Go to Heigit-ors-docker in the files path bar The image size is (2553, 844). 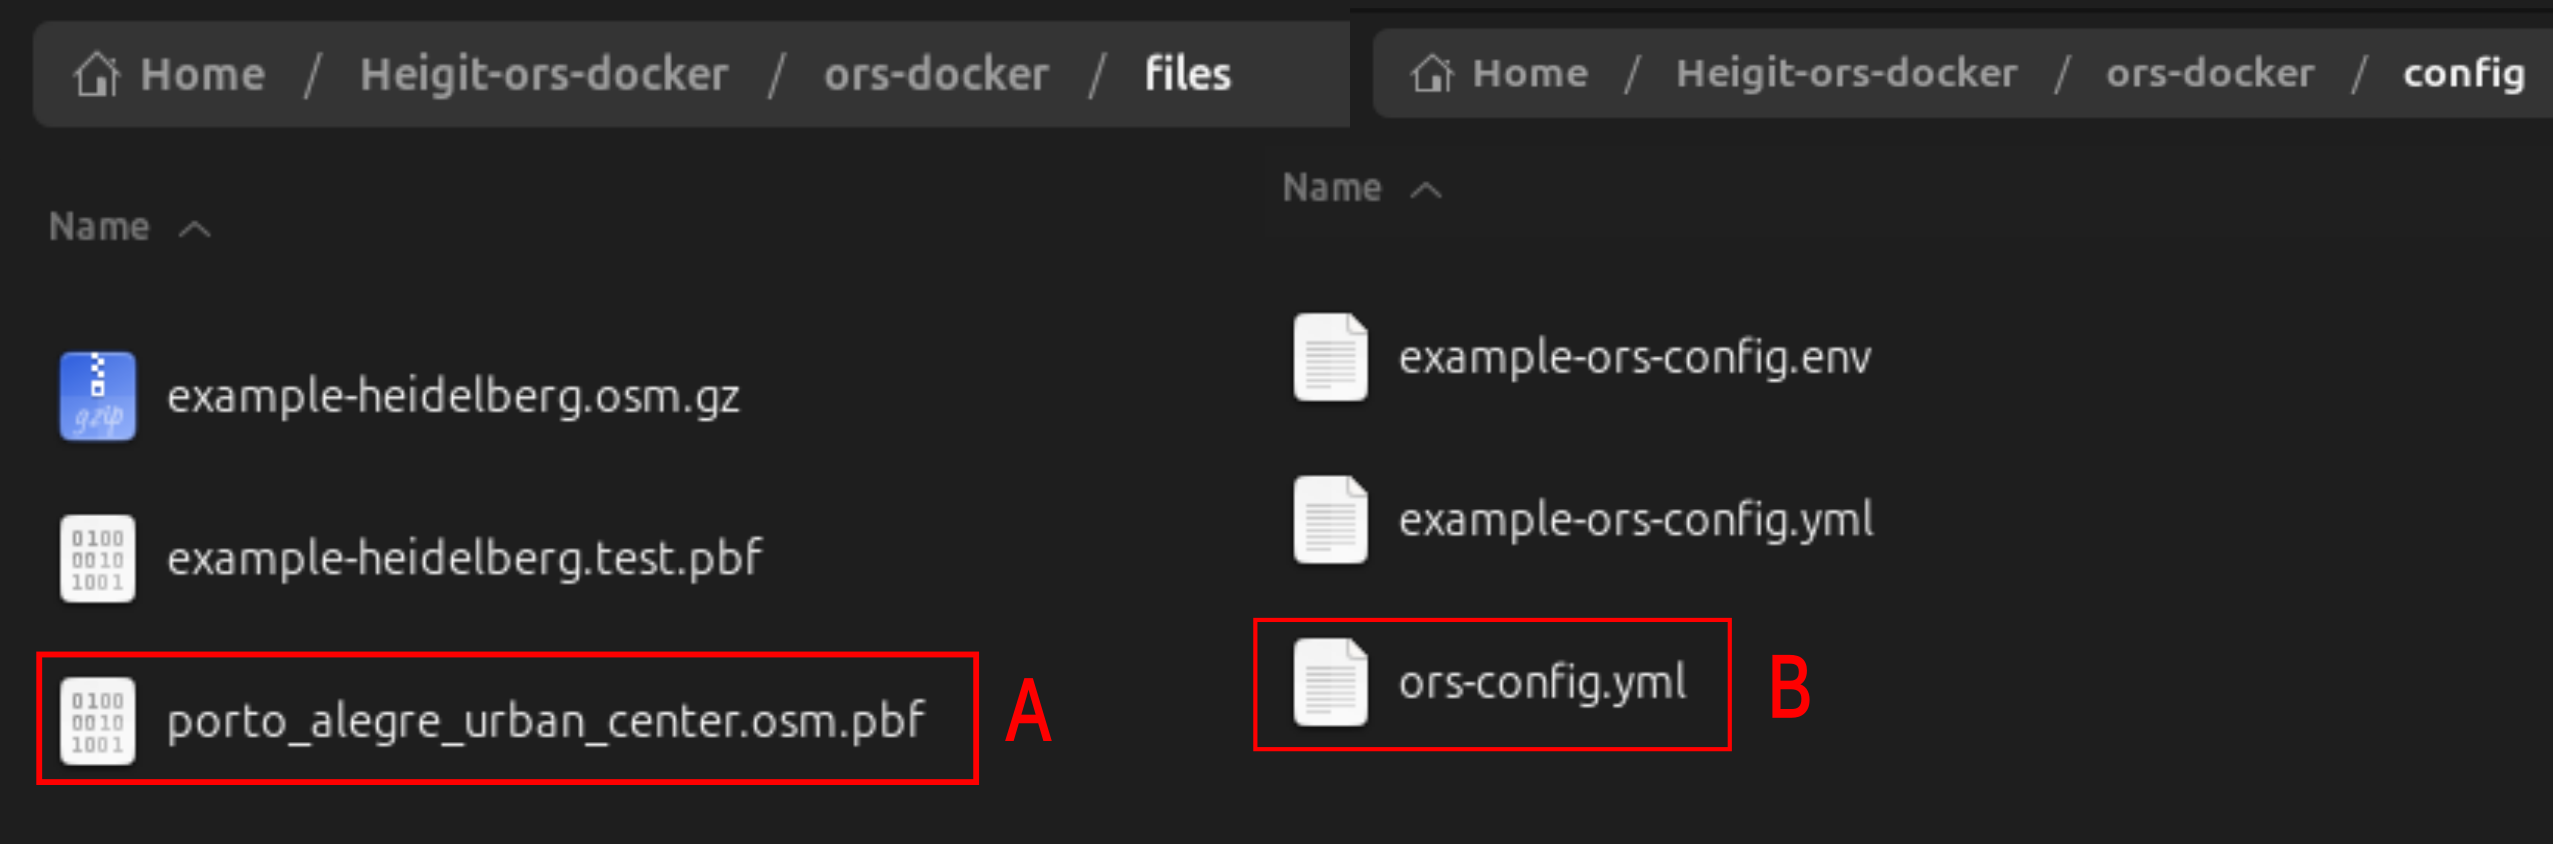tap(544, 74)
